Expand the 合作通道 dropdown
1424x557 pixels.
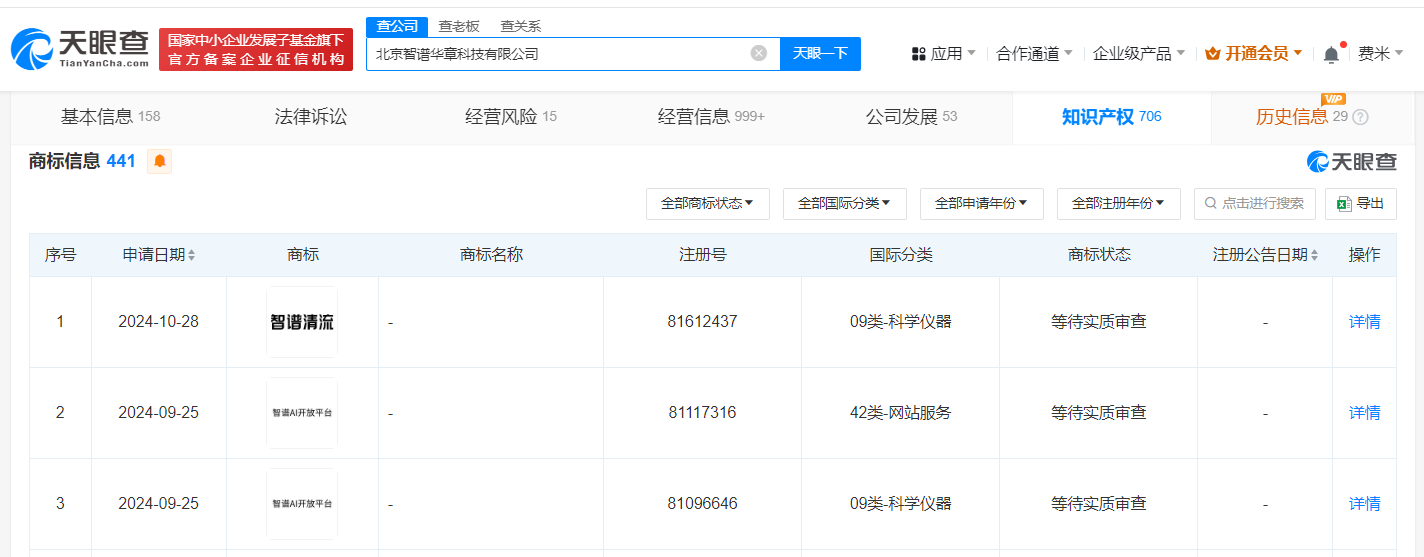(x=1034, y=54)
